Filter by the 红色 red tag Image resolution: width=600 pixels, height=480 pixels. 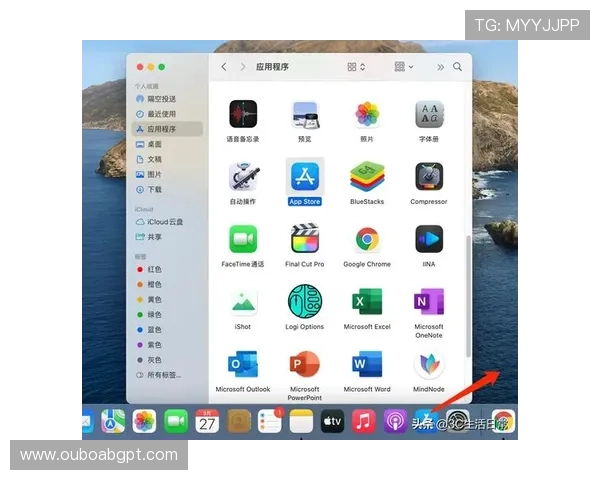pyautogui.click(x=154, y=269)
